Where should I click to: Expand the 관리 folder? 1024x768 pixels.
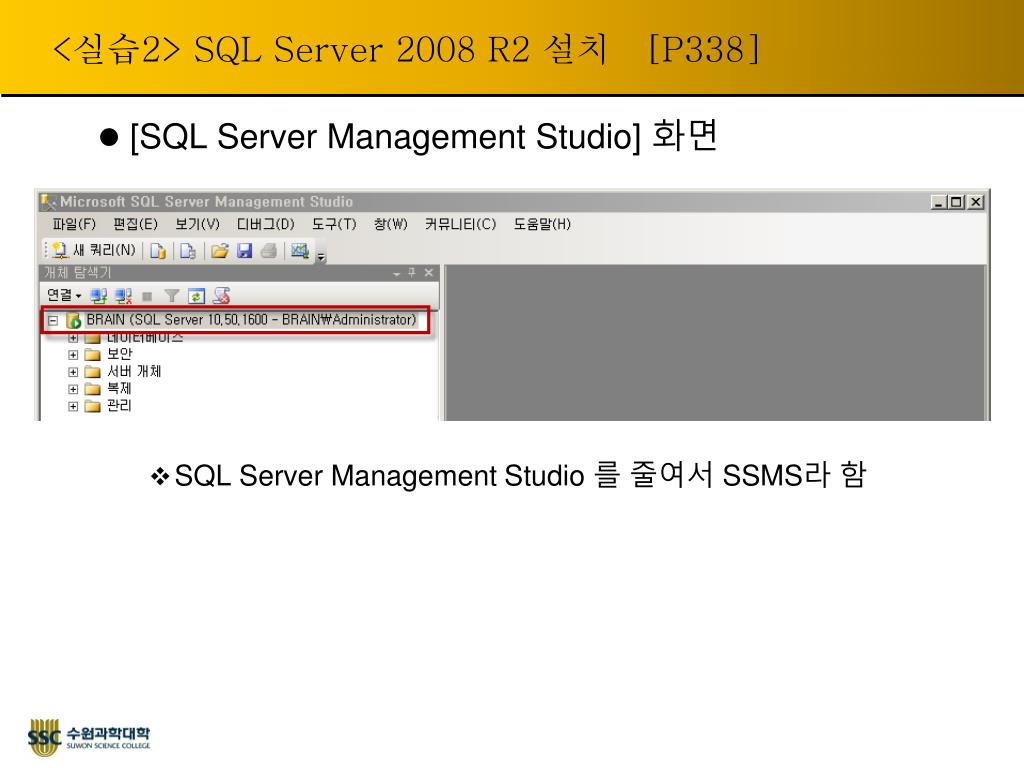73,406
